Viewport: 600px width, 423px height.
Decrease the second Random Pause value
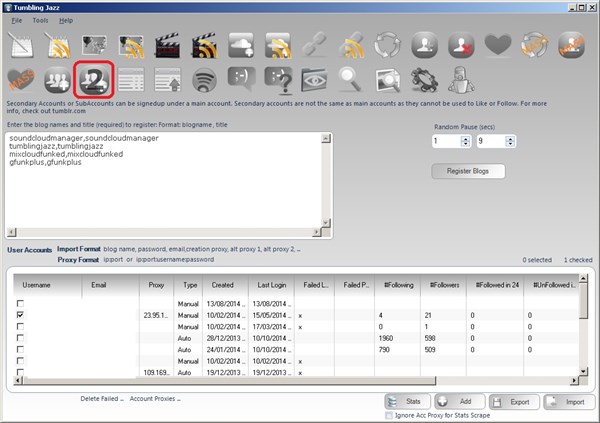(510, 144)
